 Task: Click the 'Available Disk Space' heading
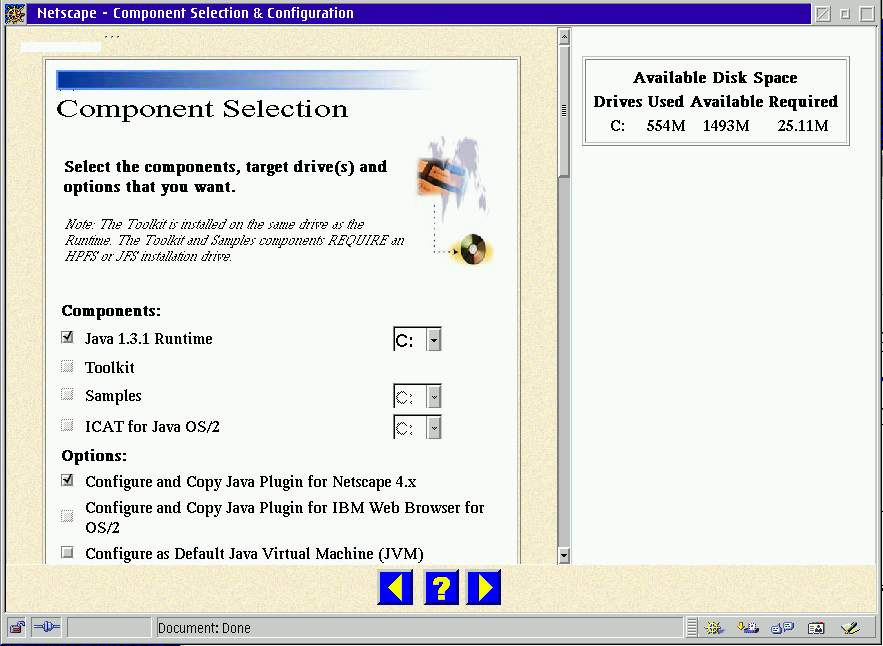[x=715, y=78]
